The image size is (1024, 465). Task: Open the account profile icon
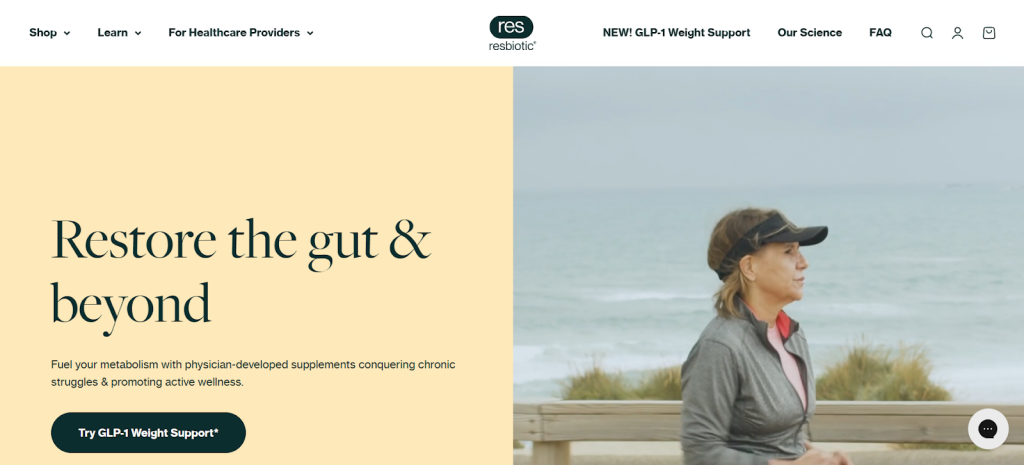[x=957, y=33]
